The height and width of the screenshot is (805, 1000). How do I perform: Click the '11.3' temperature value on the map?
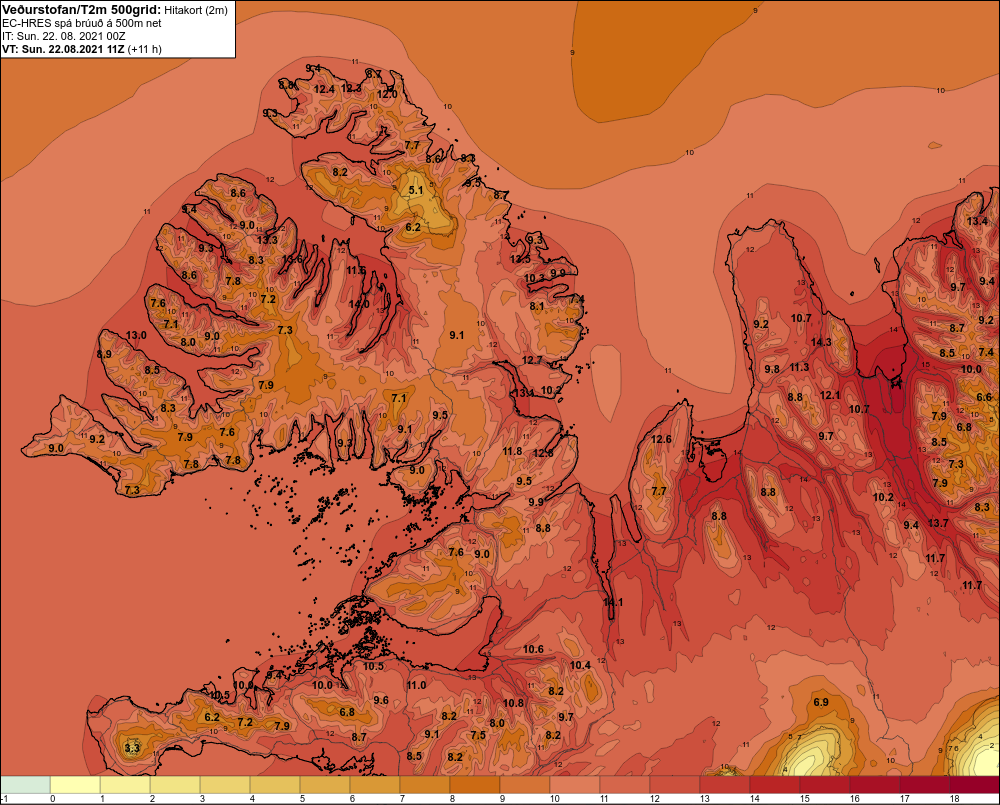[799, 367]
